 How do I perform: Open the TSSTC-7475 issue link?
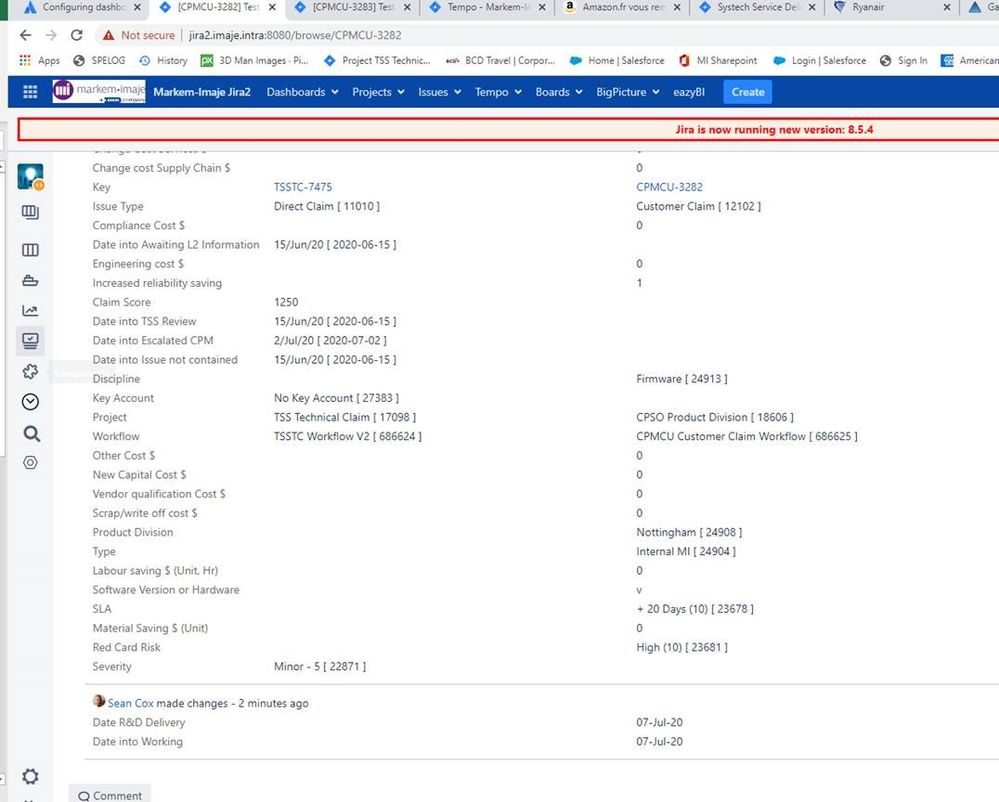303,187
